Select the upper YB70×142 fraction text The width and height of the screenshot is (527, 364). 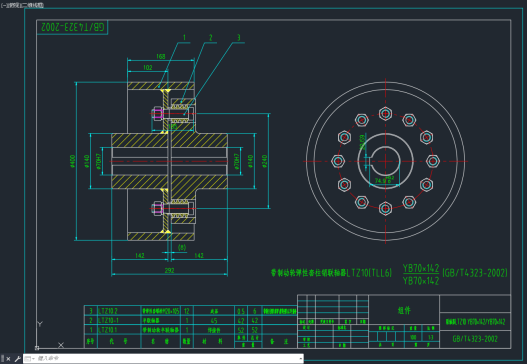pos(421,268)
